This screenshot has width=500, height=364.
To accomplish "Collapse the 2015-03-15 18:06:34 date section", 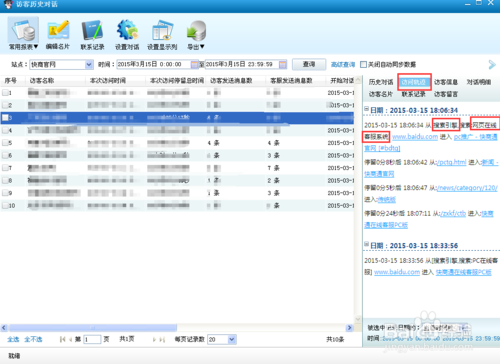I will (366, 109).
